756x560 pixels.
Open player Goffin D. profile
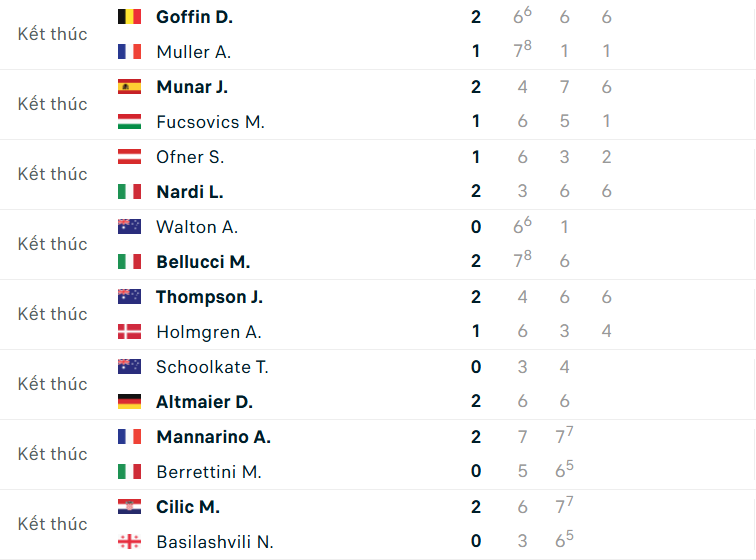(x=196, y=17)
